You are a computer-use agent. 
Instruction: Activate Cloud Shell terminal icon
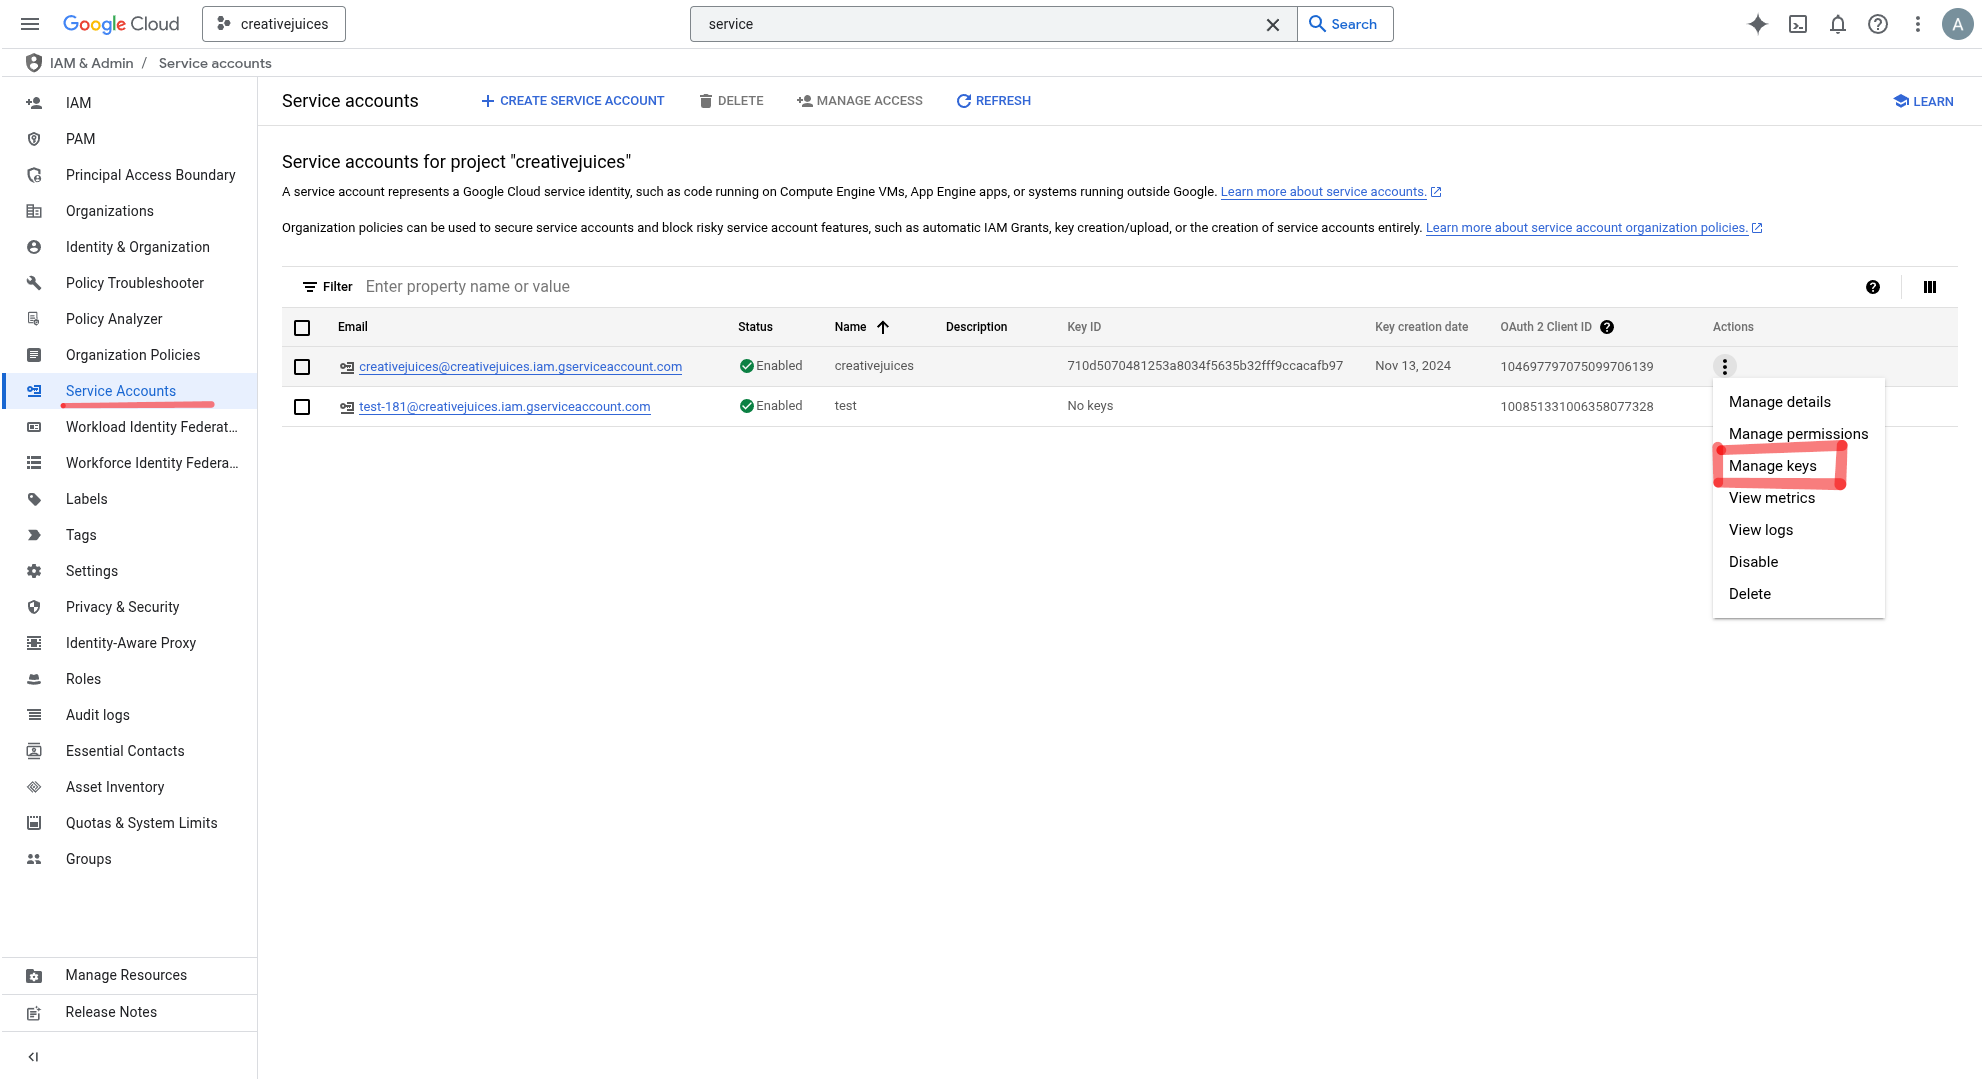[x=1798, y=24]
